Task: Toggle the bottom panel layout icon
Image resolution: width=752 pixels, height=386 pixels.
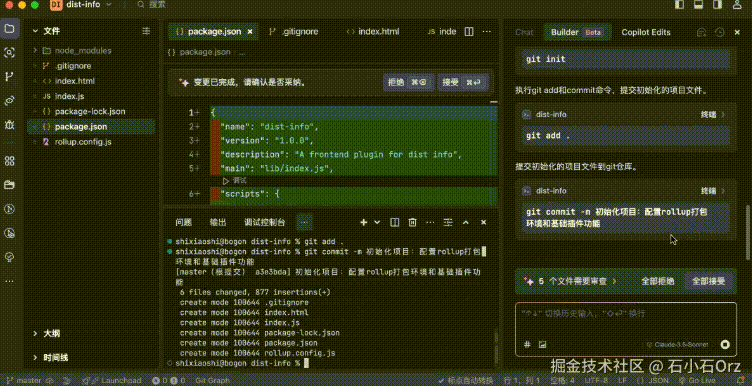Action: point(698,5)
